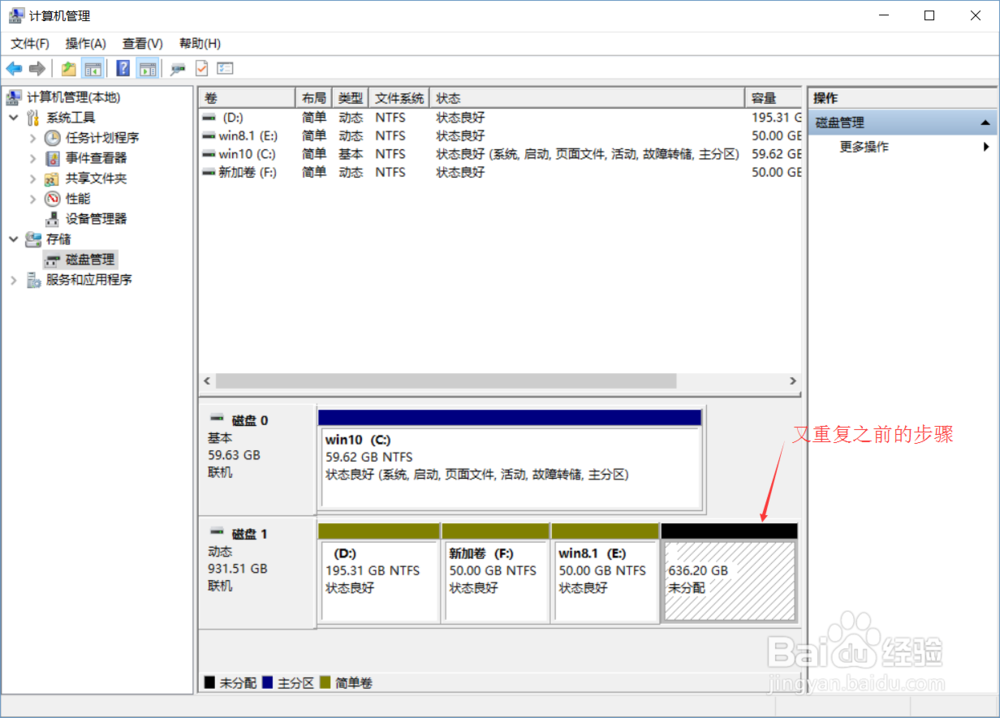Sort by the 类型 column header
The height and width of the screenshot is (718, 1000).
[350, 98]
